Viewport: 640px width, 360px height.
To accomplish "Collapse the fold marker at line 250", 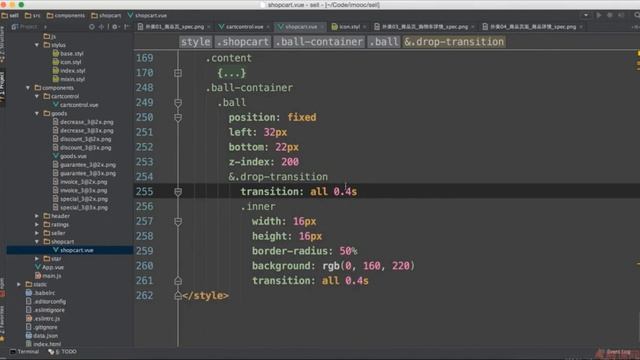I will click(178, 118).
